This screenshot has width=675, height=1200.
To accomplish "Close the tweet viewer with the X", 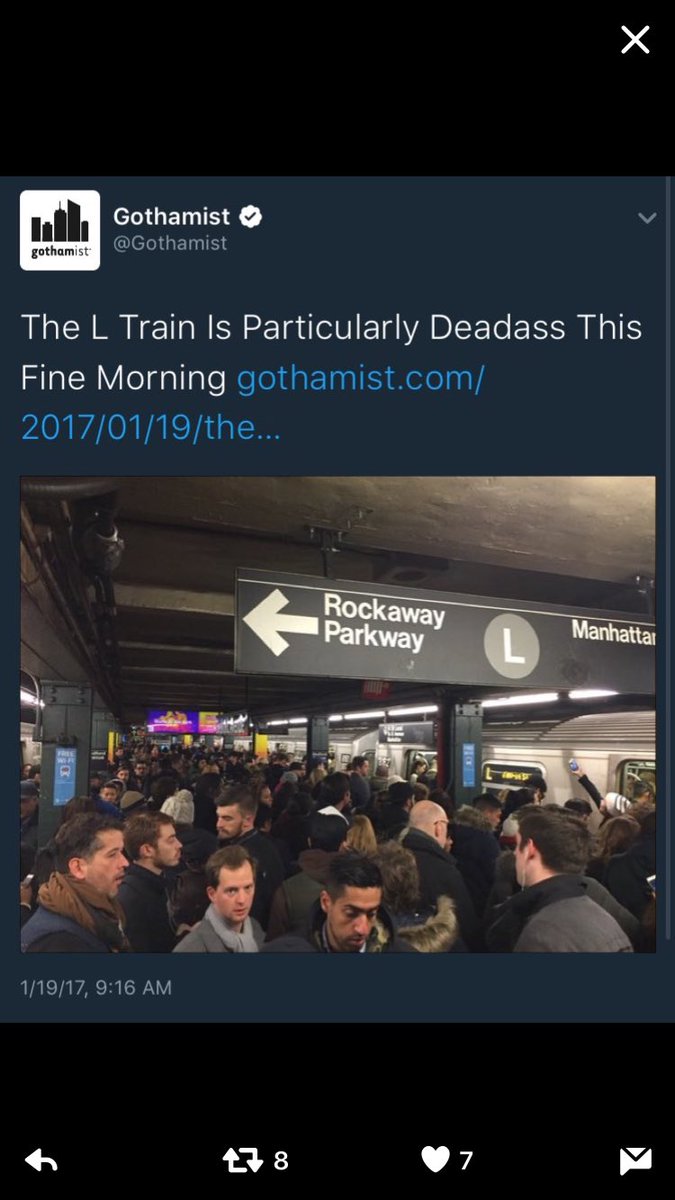I will click(x=635, y=40).
